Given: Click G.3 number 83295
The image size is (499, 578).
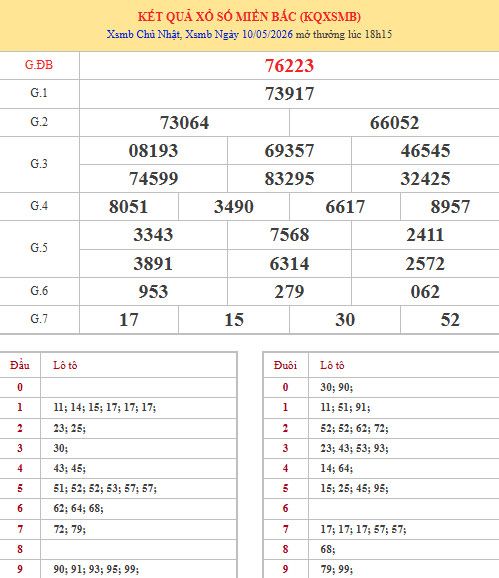Looking at the screenshot, I should [289, 178].
